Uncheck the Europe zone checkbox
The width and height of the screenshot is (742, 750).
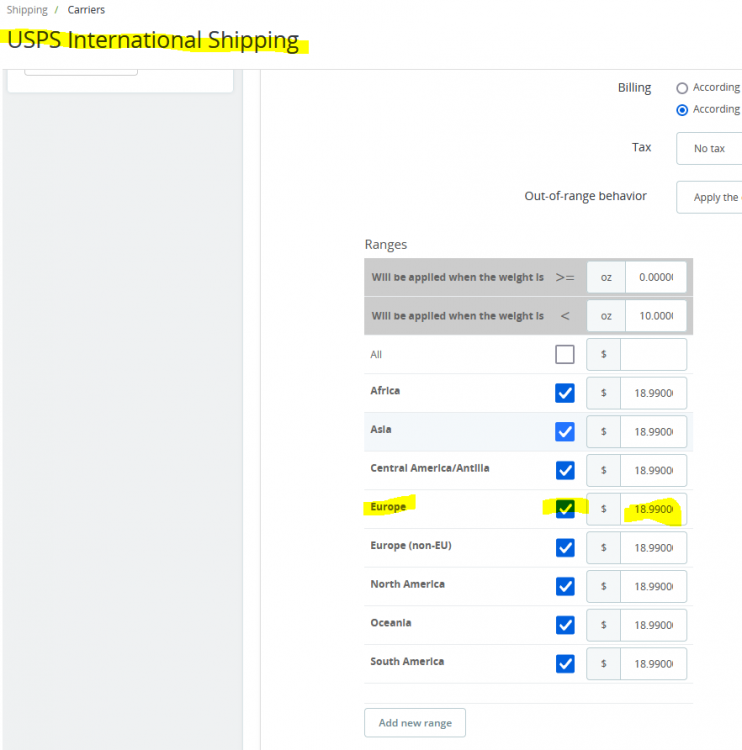565,509
